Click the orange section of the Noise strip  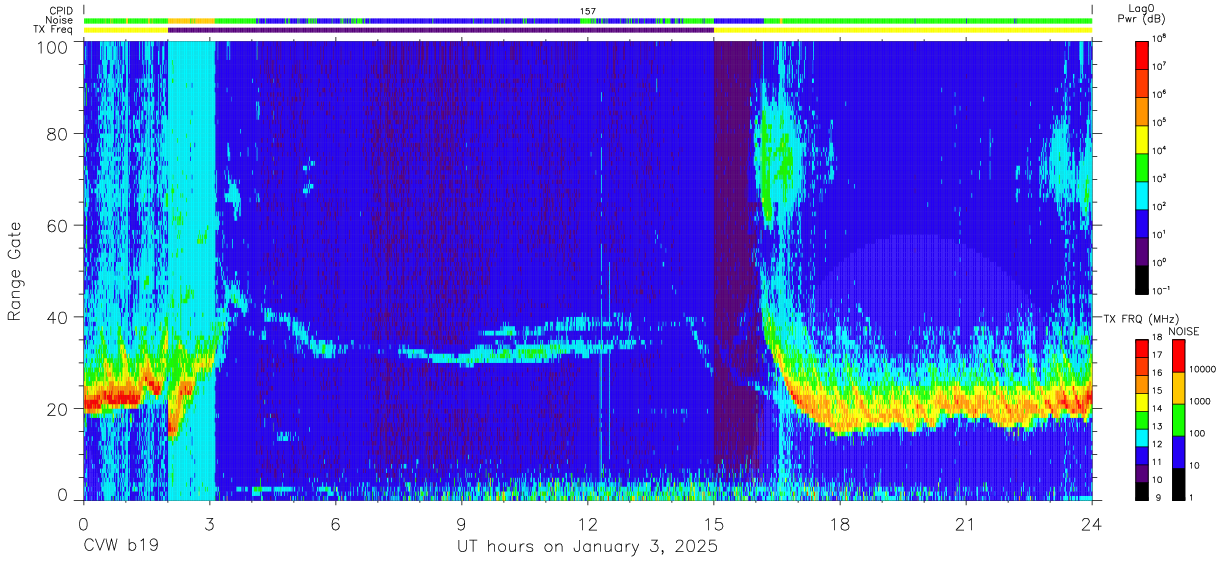[x=191, y=20]
